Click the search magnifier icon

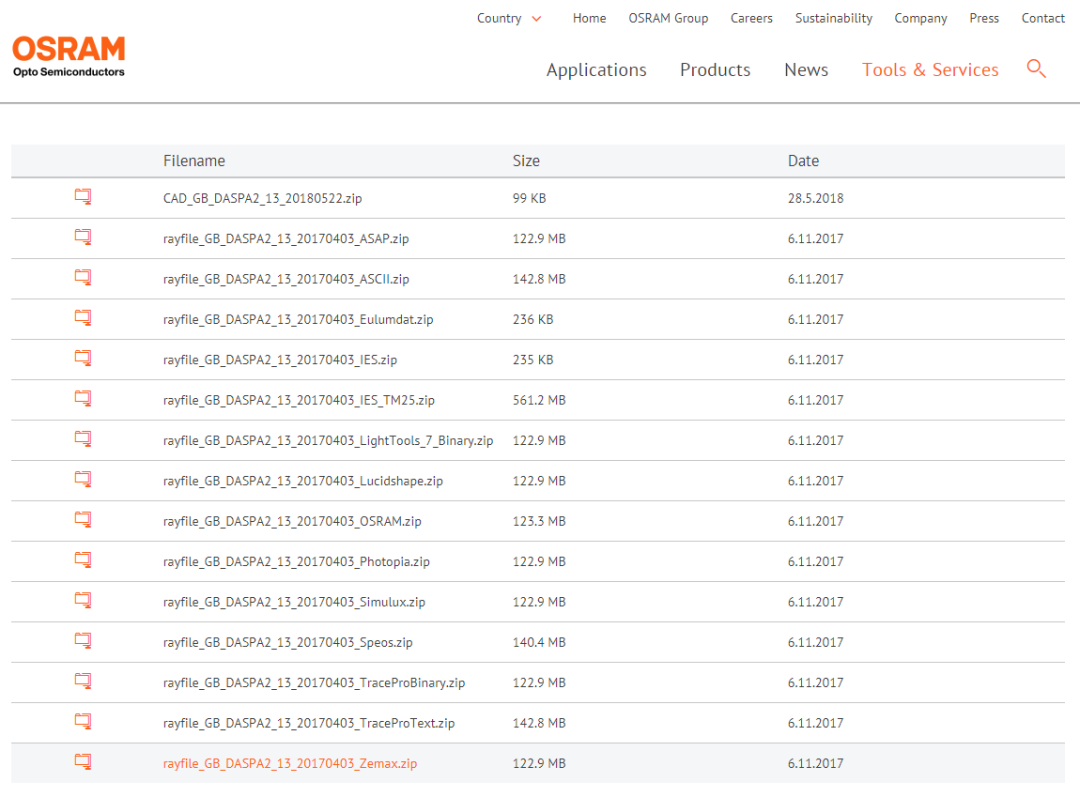pyautogui.click(x=1036, y=69)
